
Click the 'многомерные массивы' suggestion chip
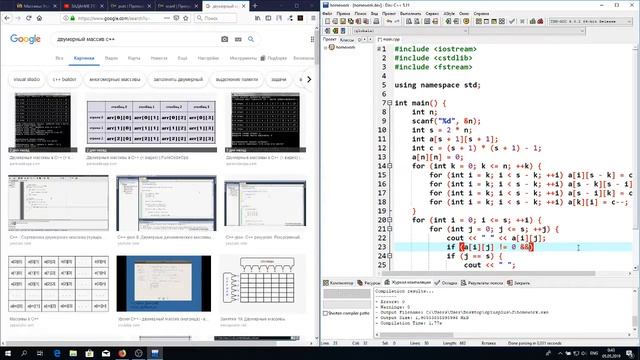(x=115, y=79)
